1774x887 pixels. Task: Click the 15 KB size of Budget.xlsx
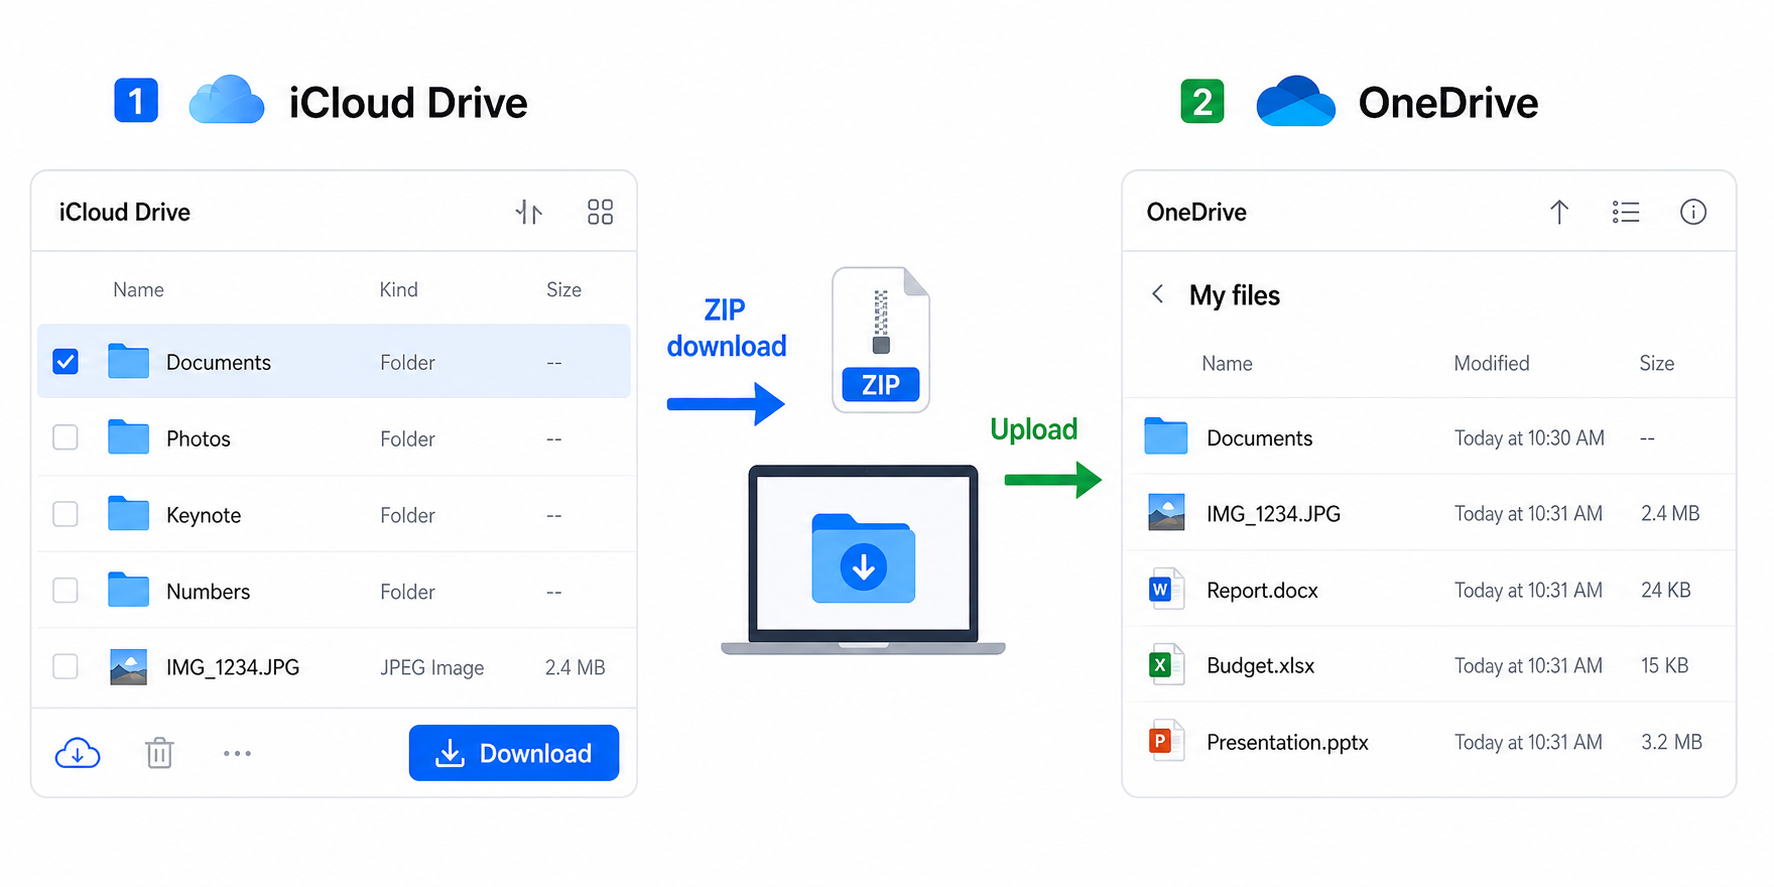click(1664, 666)
